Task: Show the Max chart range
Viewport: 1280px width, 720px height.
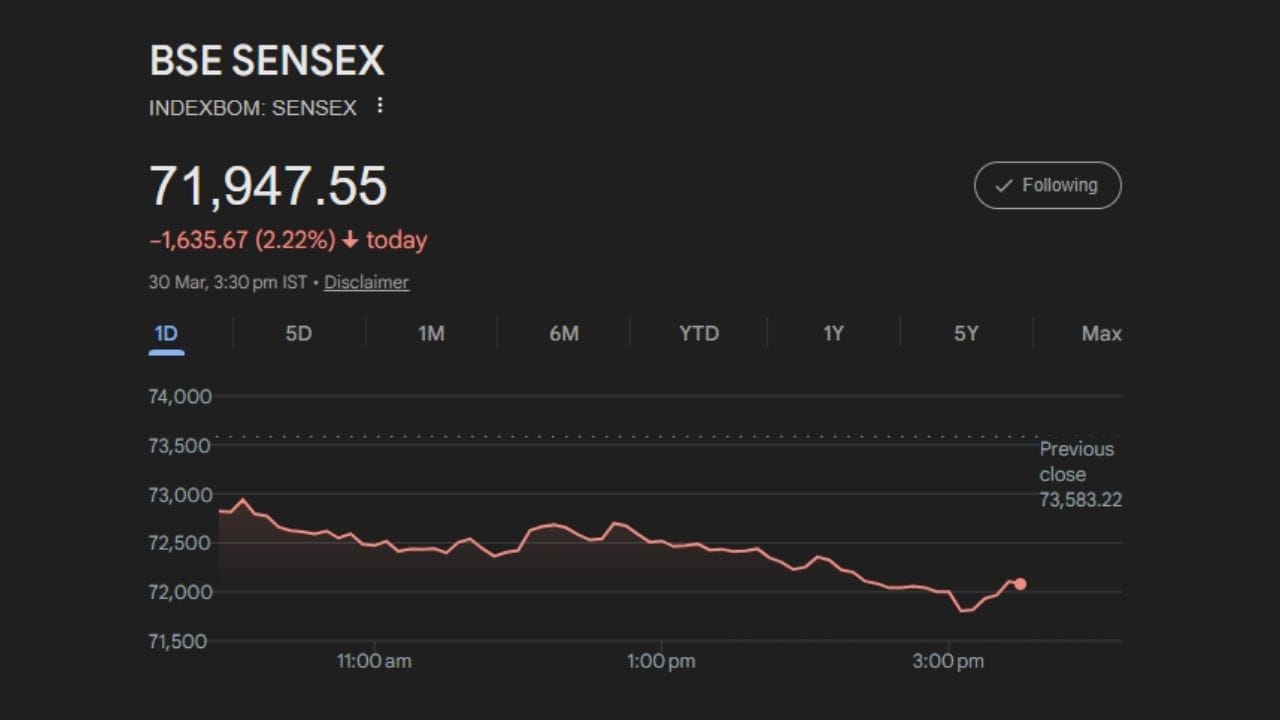Action: coord(1101,334)
